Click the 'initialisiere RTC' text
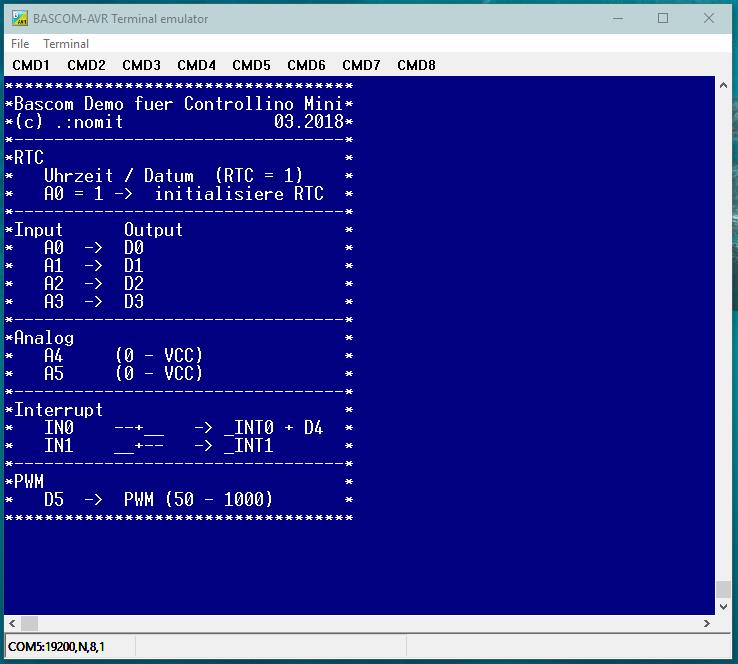The image size is (738, 664). (239, 193)
